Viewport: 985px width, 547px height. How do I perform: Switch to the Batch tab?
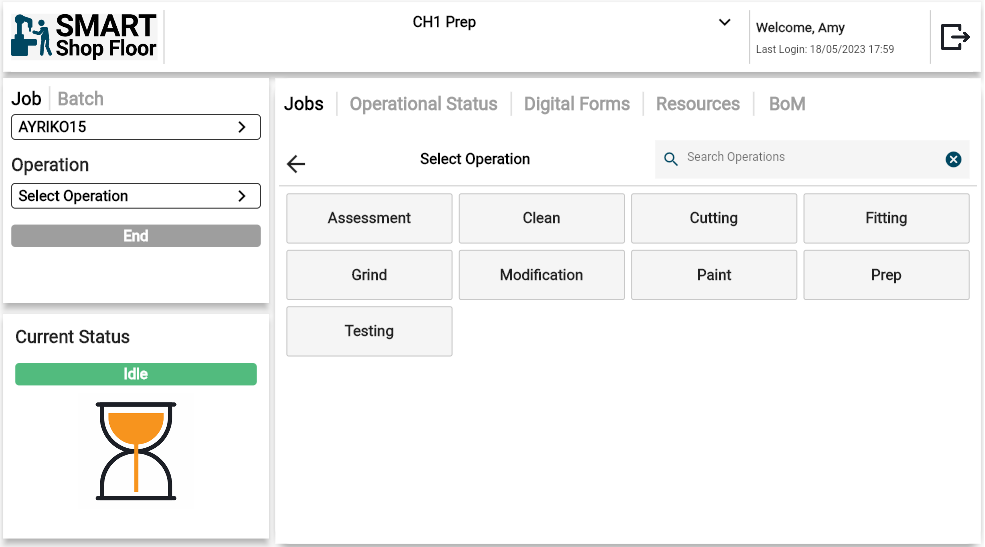(x=81, y=99)
